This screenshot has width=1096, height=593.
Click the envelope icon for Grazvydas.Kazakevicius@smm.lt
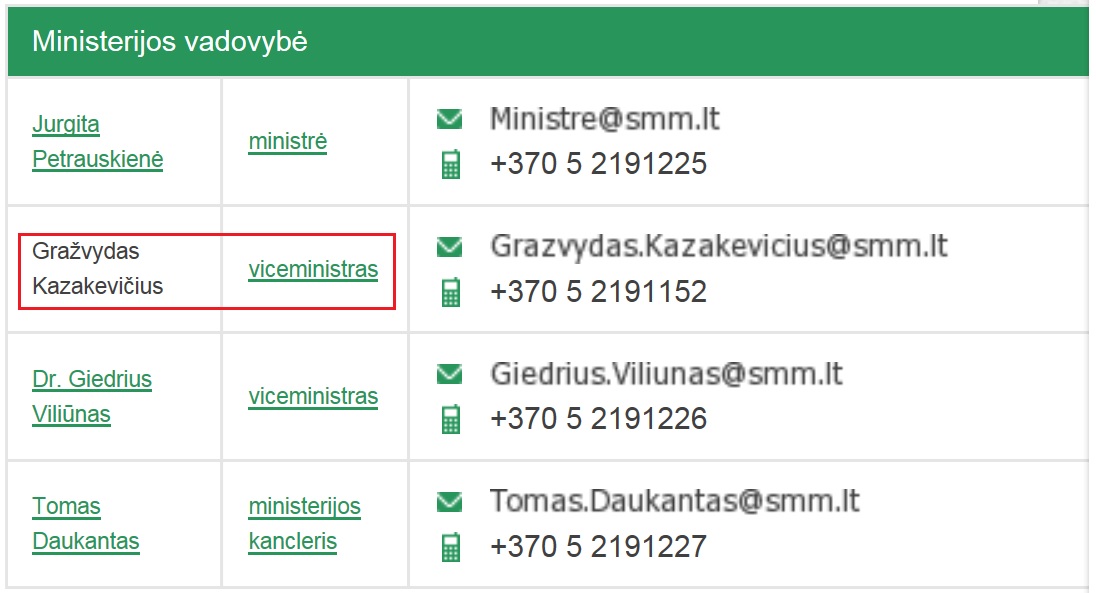pos(449,246)
